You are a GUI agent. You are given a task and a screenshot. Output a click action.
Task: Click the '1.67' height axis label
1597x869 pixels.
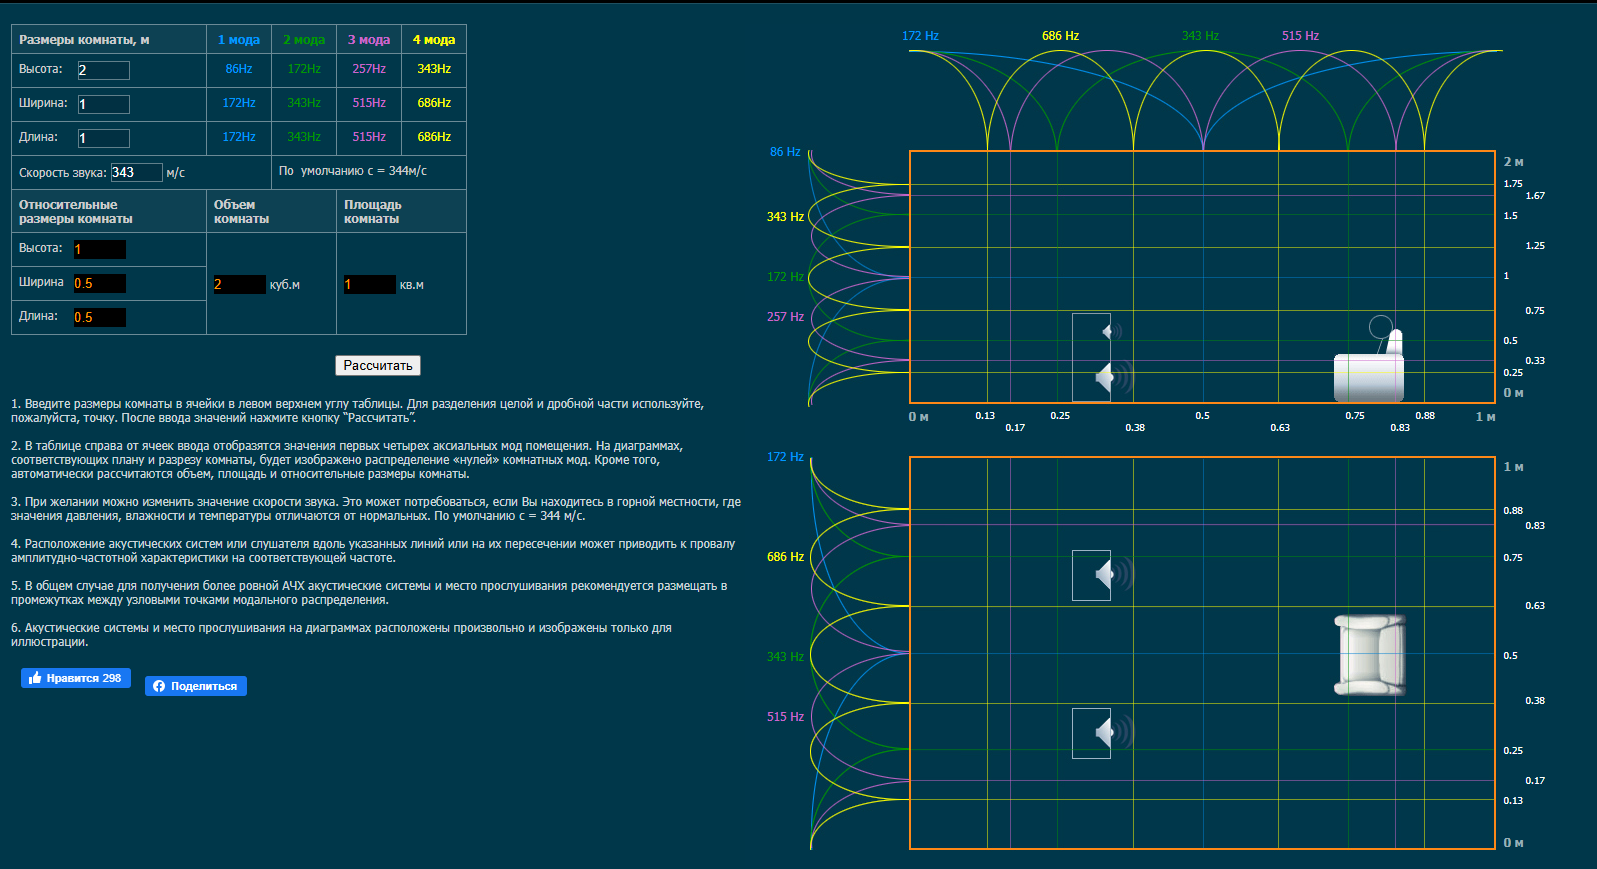(1535, 196)
